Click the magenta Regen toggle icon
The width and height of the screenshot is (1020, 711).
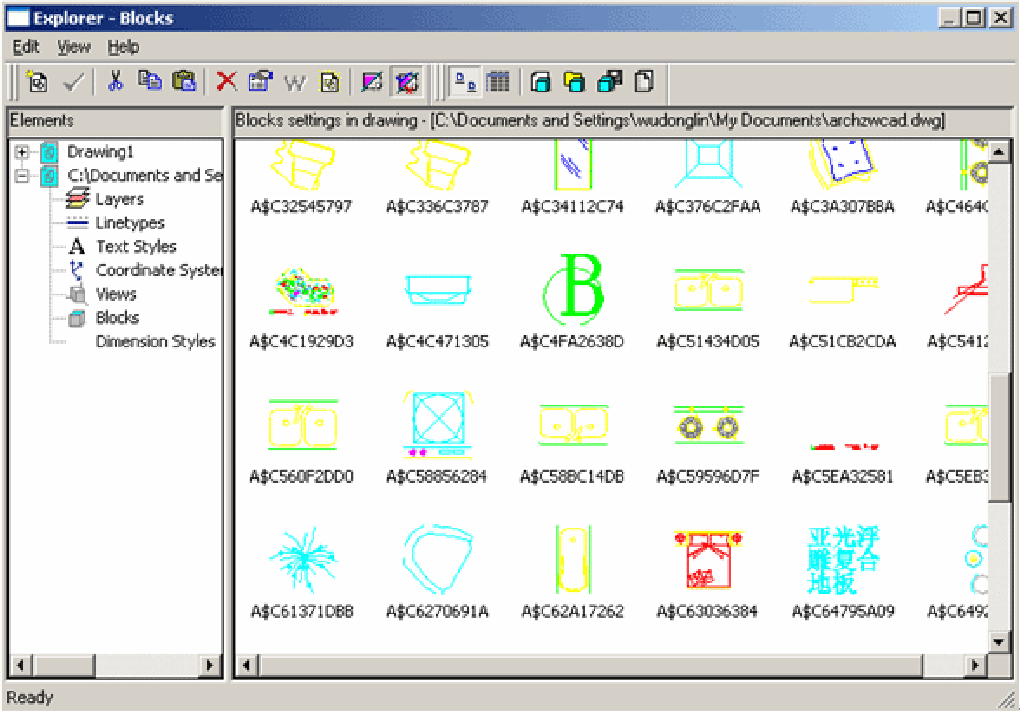[x=372, y=82]
